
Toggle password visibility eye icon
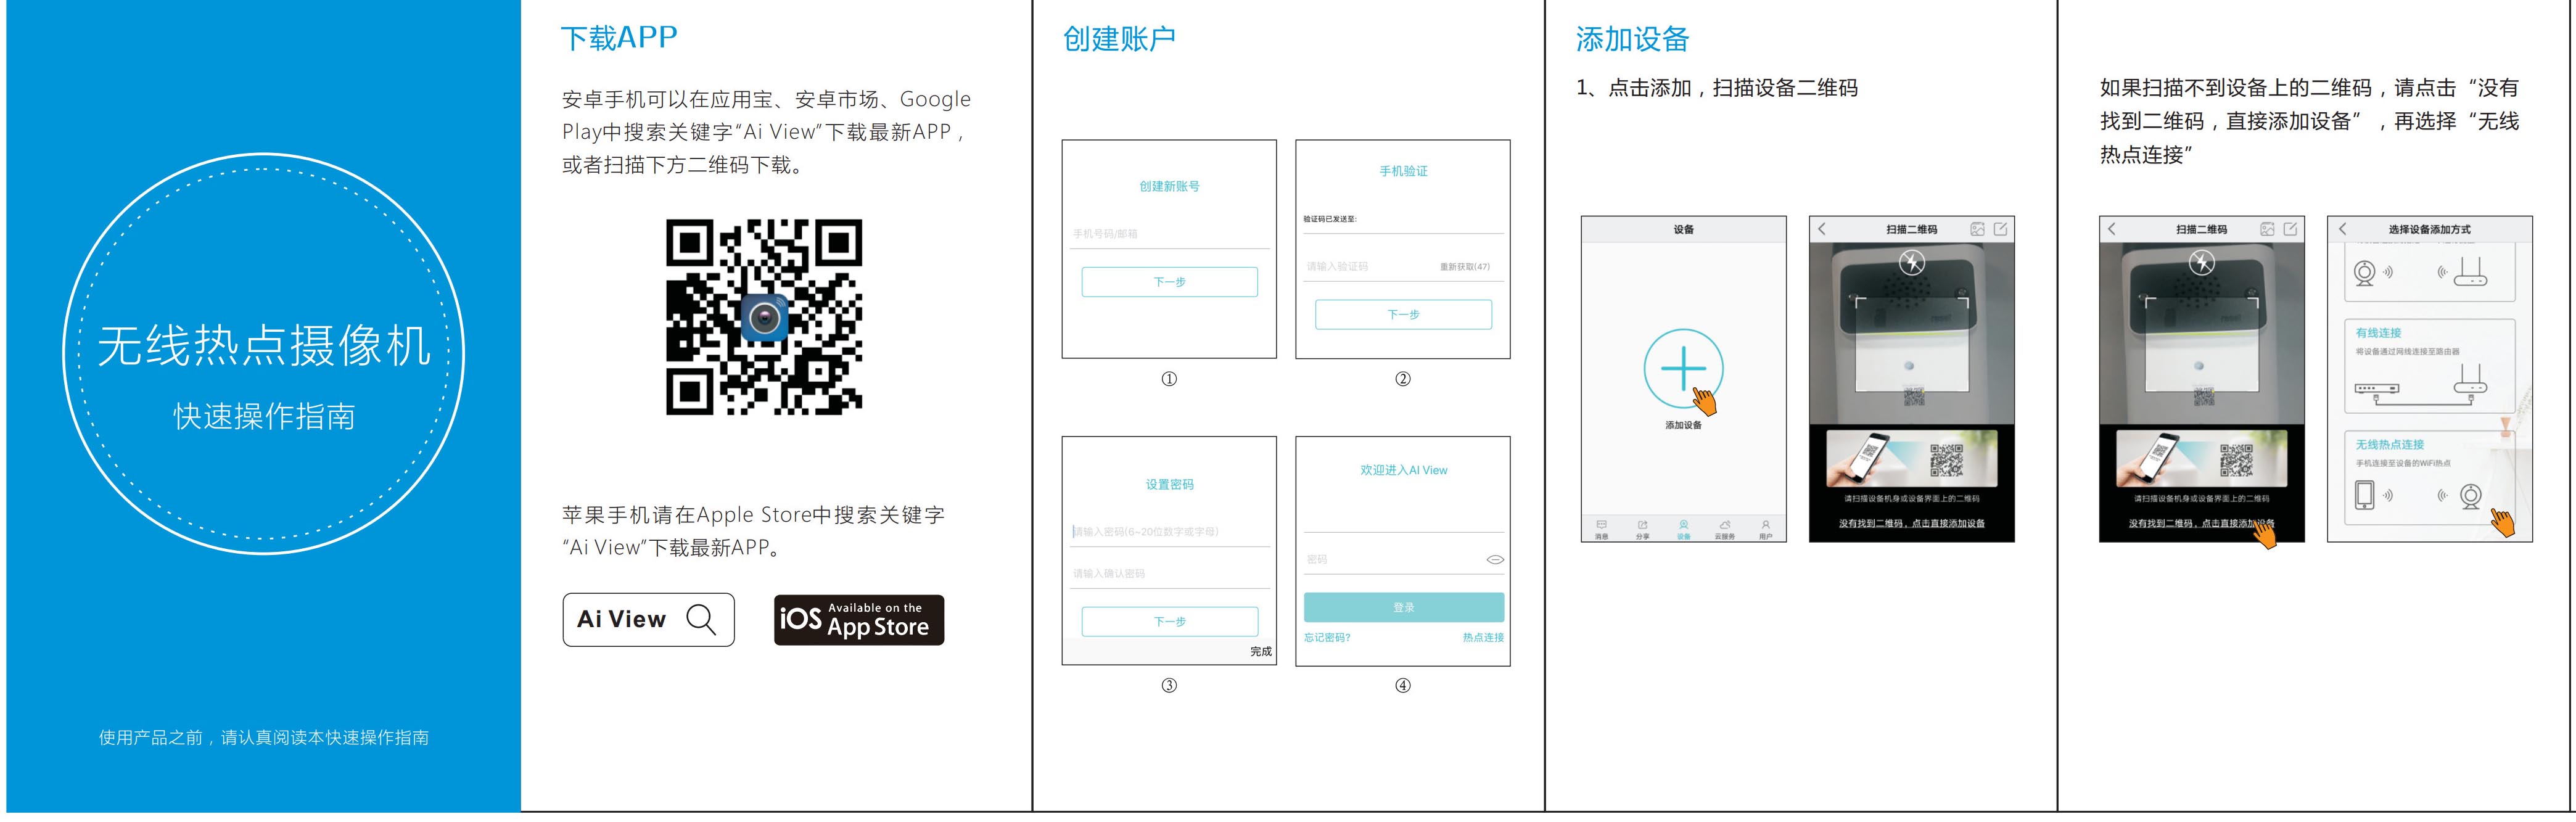[x=1495, y=560]
